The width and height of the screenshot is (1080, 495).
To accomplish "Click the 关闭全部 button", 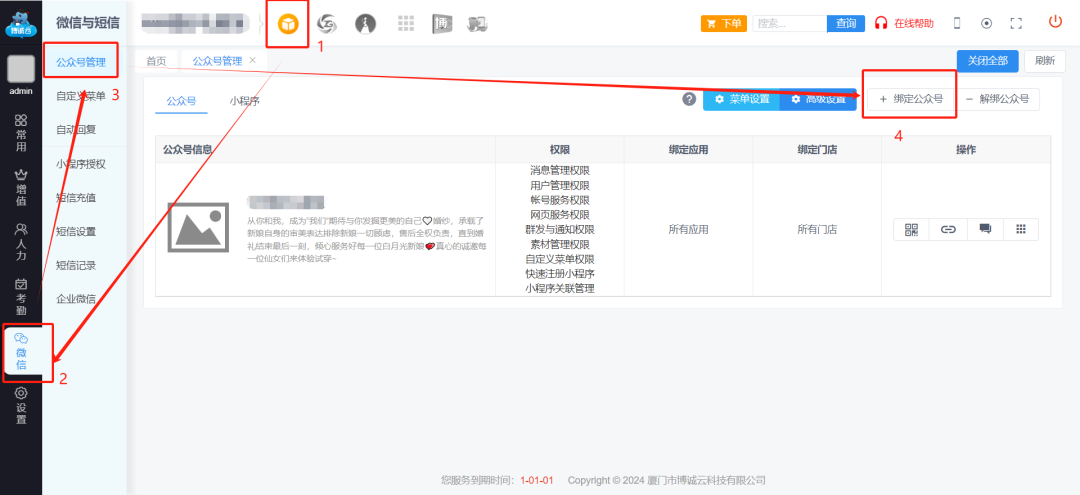I will tap(988, 61).
